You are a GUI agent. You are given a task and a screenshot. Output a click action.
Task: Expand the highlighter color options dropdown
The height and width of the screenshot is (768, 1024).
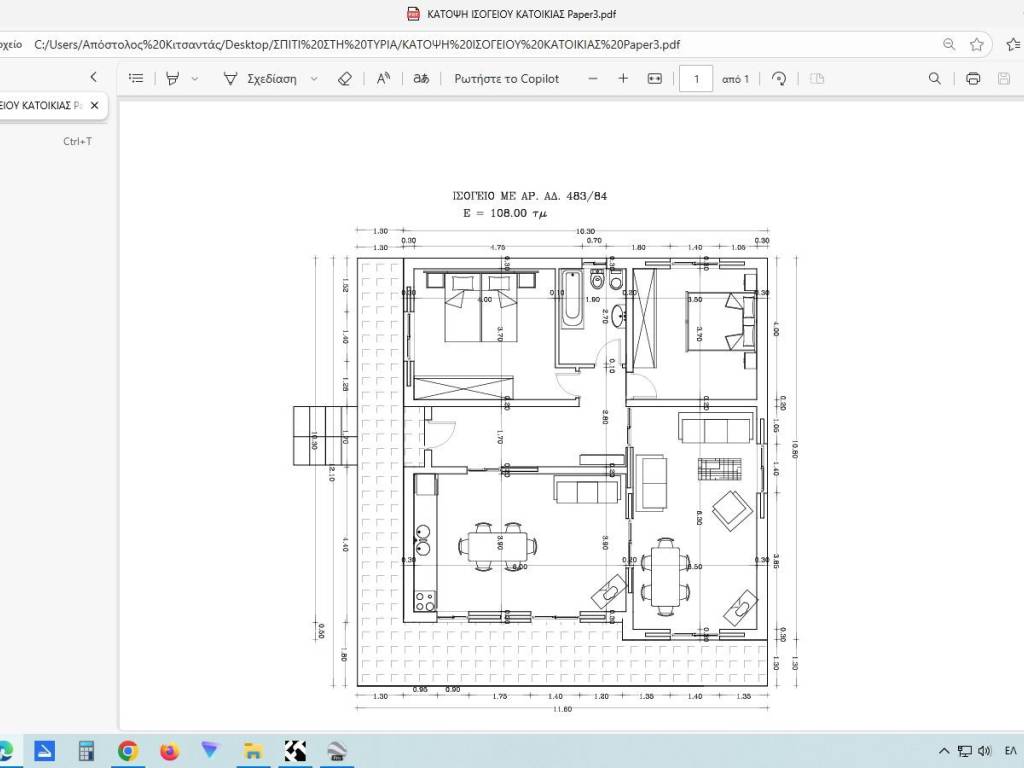tap(195, 78)
